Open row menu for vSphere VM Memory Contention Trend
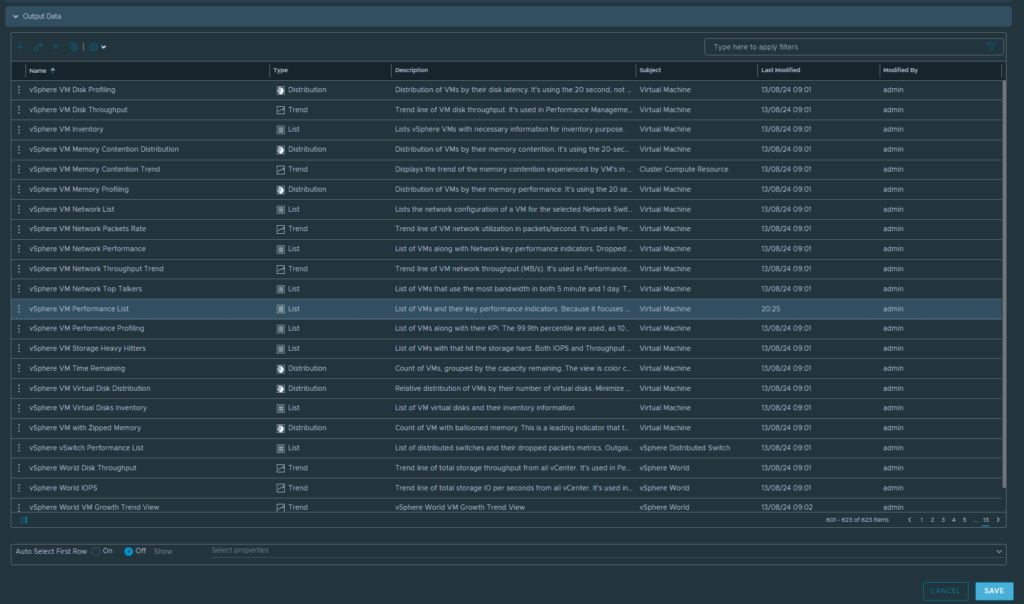The height and width of the screenshot is (604, 1024). [x=19, y=169]
